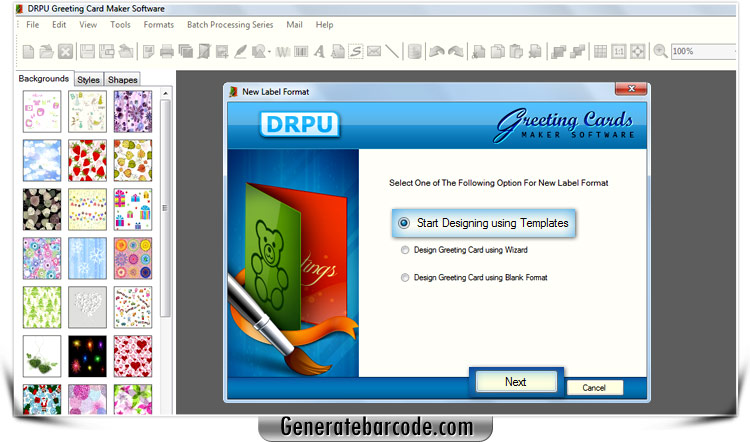This screenshot has height=442, width=750.
Task: Open the Mail menu
Action: (294, 24)
